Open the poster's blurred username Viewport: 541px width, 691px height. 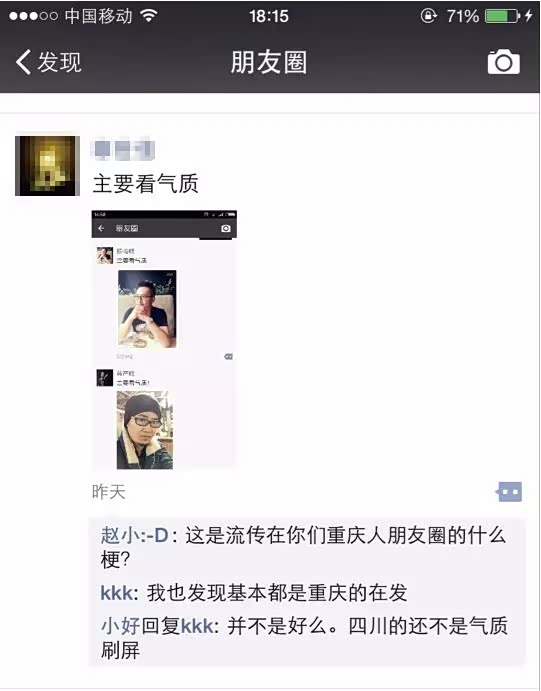(x=123, y=149)
